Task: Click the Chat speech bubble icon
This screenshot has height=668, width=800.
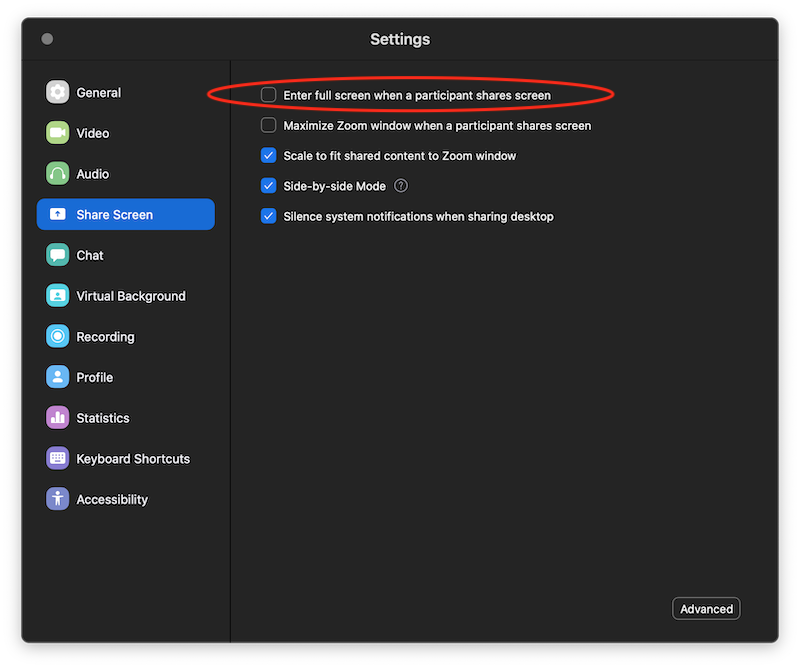Action: coord(57,255)
